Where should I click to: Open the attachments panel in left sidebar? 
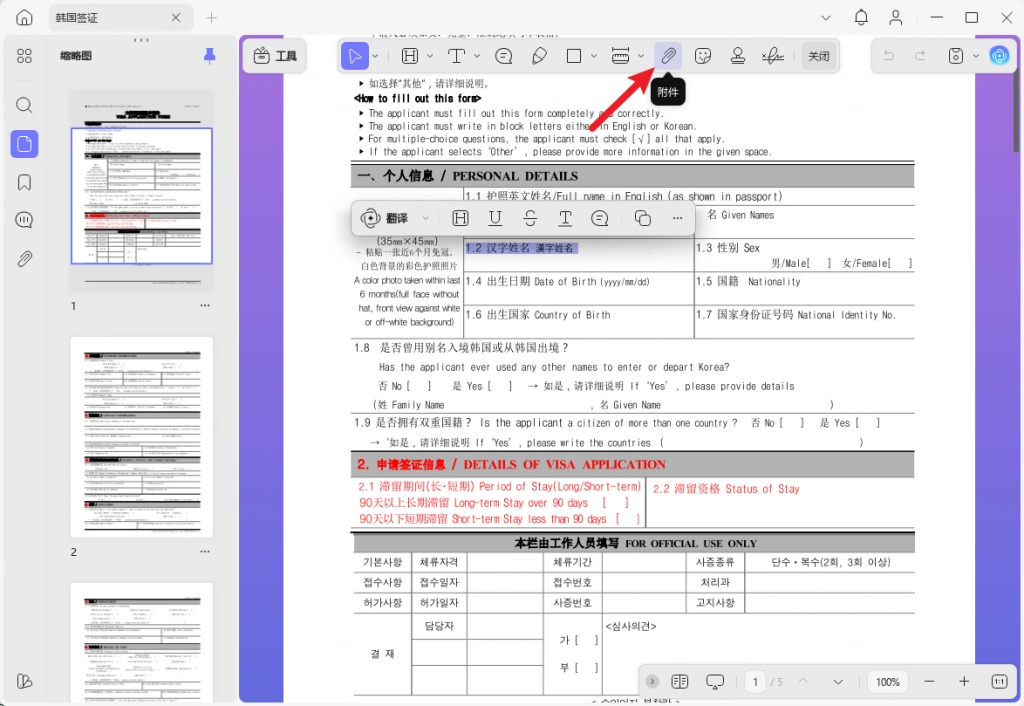coord(24,259)
